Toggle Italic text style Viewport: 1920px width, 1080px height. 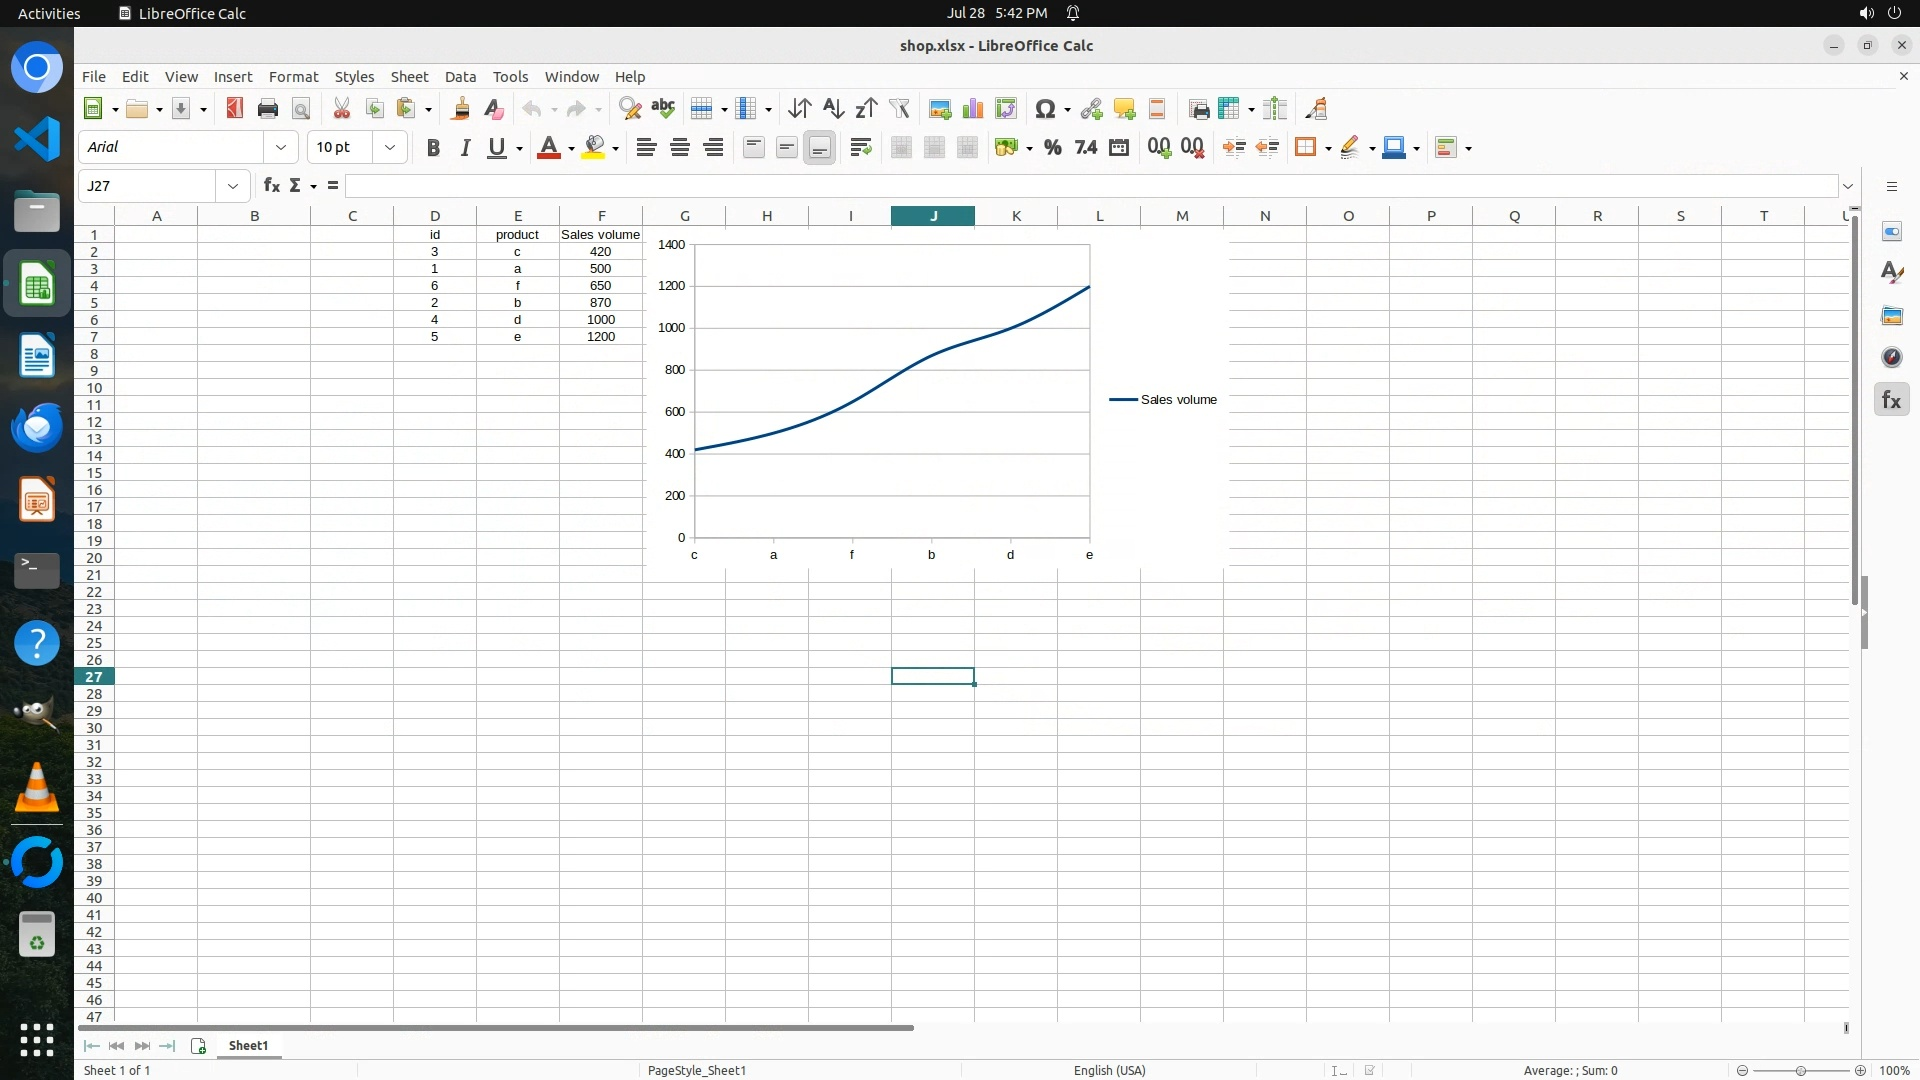pyautogui.click(x=465, y=148)
